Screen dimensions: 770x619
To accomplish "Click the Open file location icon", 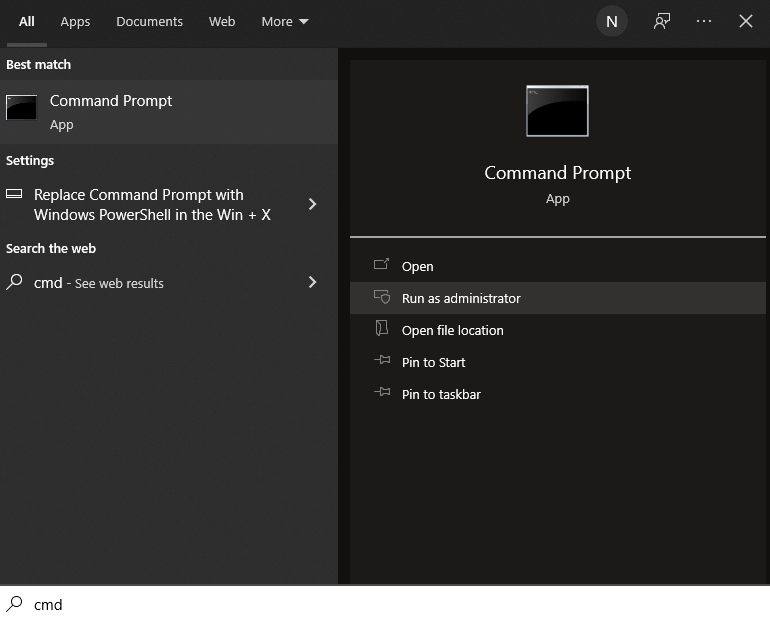I will 381,330.
